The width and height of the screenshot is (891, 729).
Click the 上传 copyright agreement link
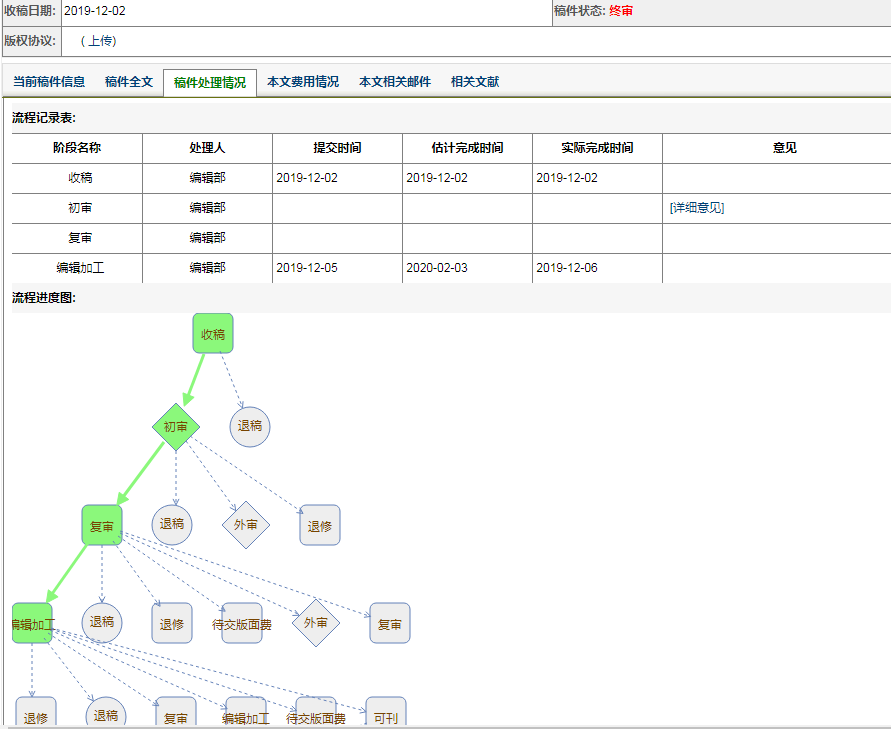[98, 41]
